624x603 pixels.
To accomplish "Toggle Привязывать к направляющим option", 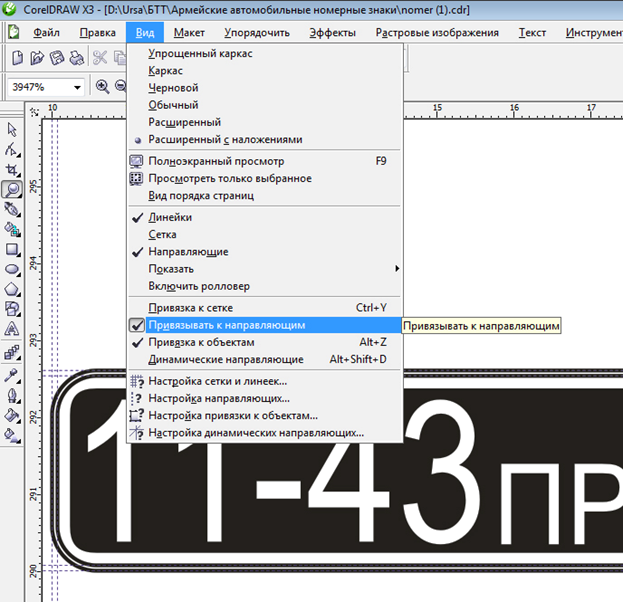I will pos(265,325).
